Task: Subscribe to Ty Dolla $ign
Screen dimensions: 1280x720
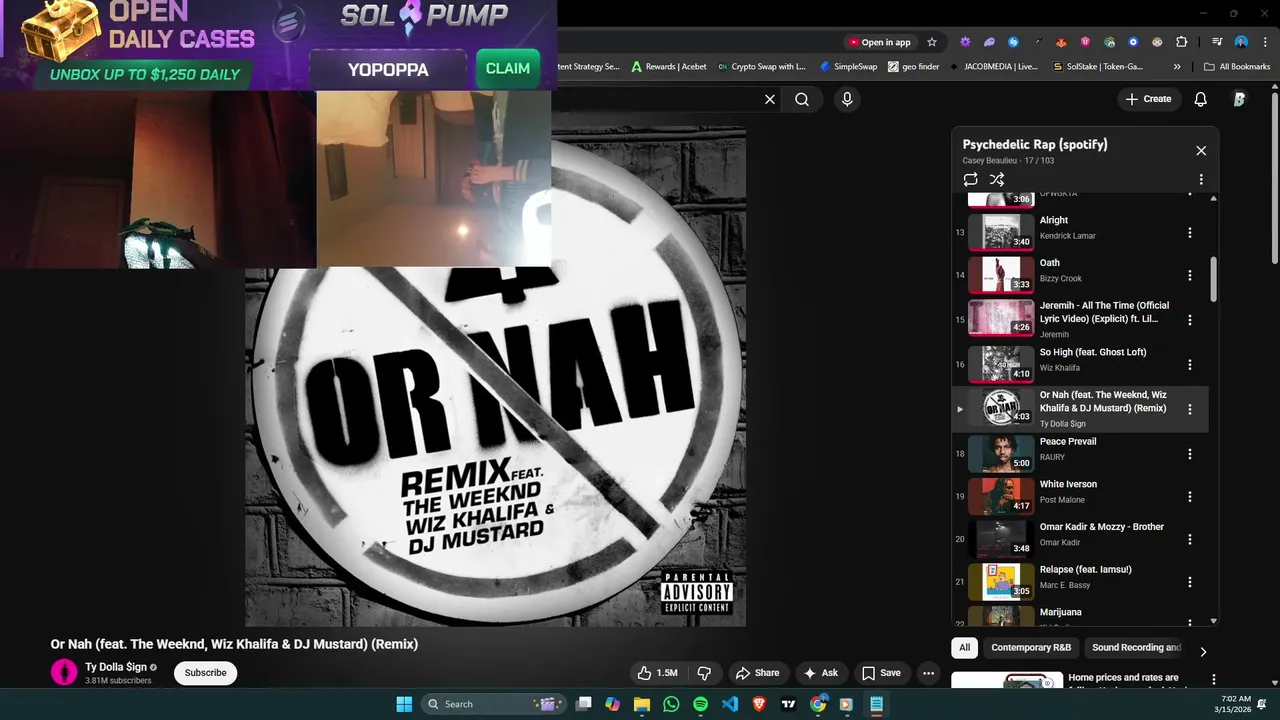Action: (x=205, y=673)
